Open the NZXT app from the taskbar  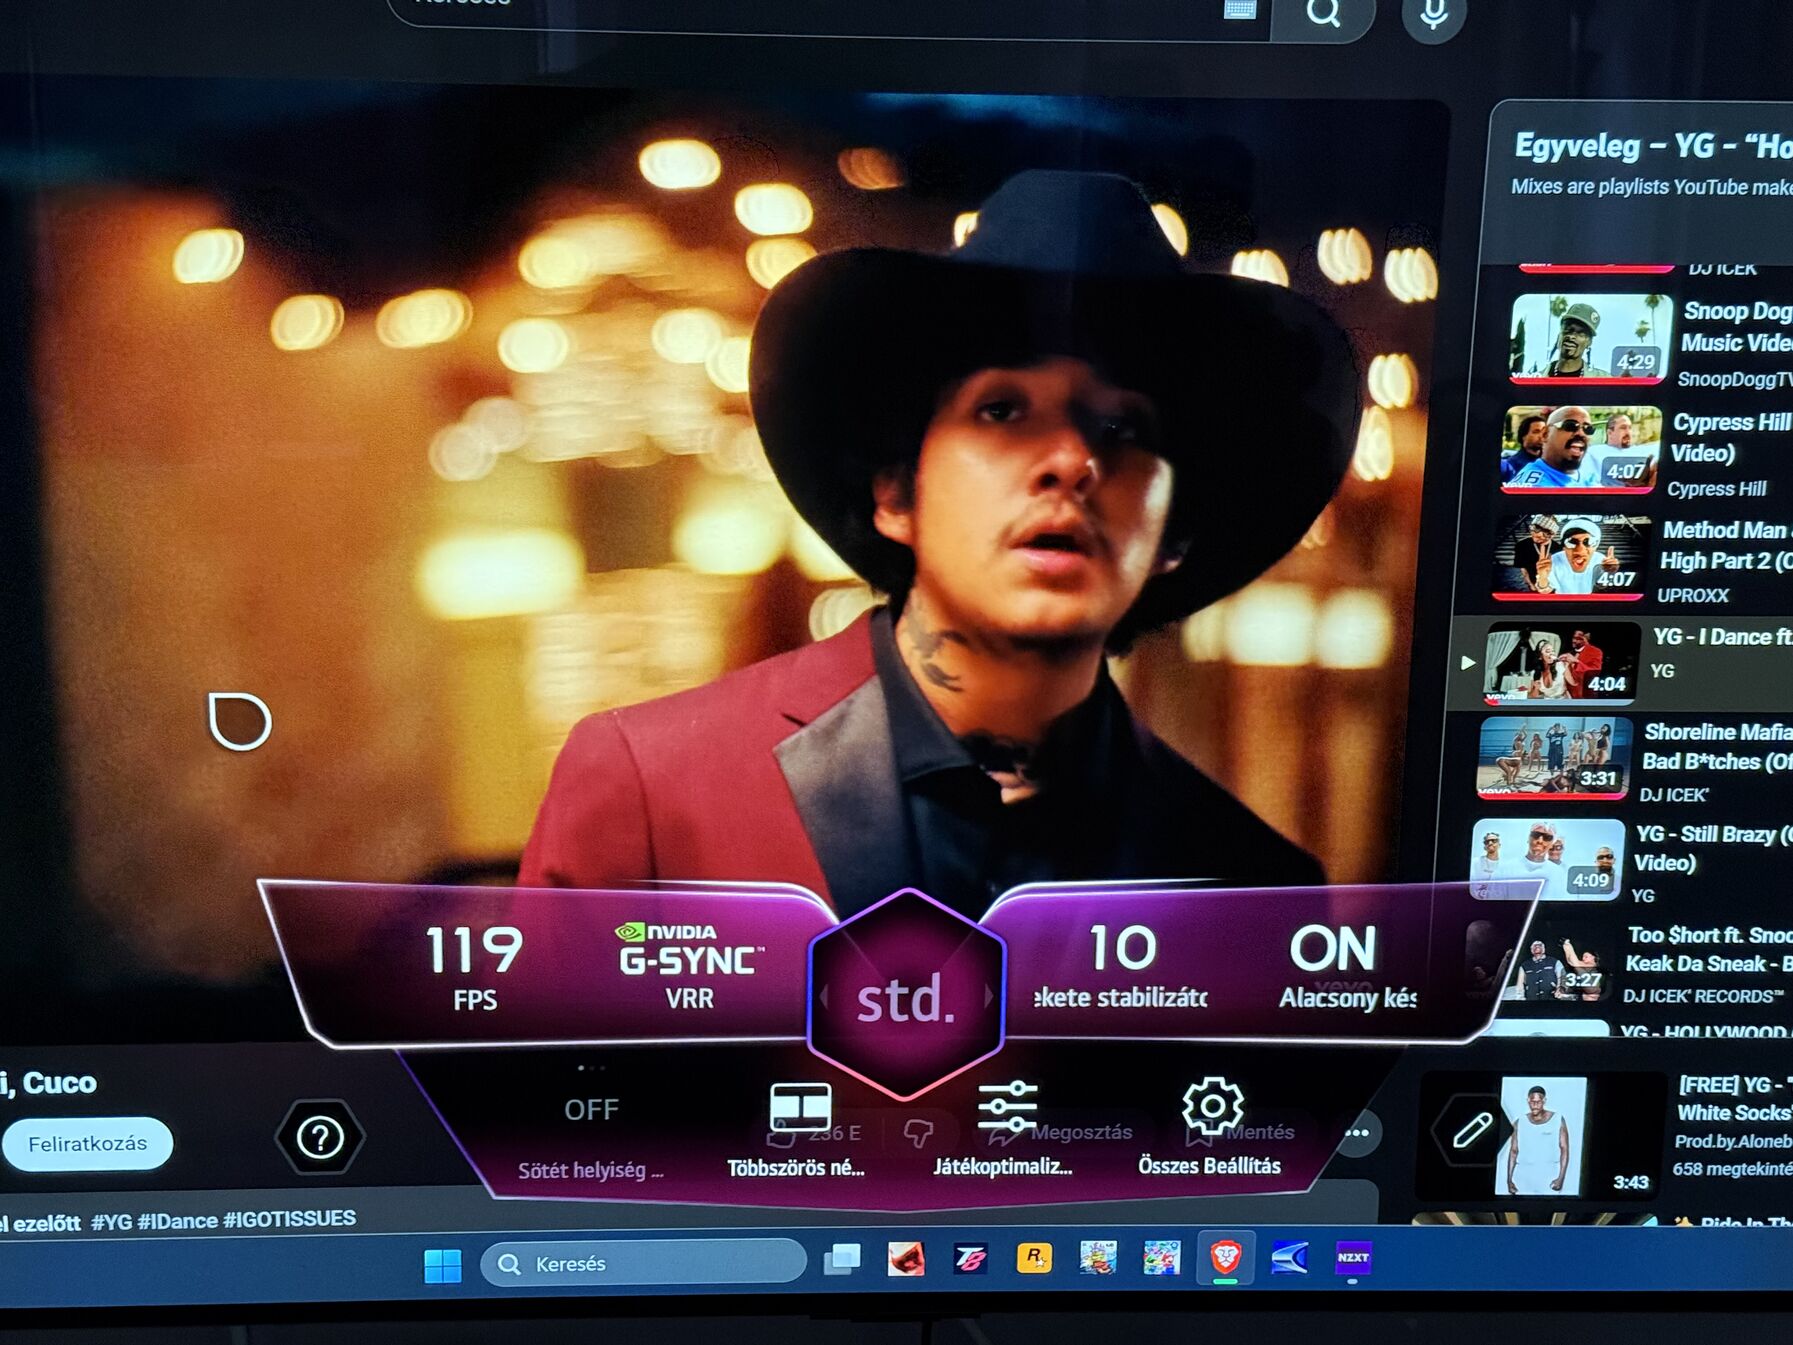pyautogui.click(x=1353, y=1258)
